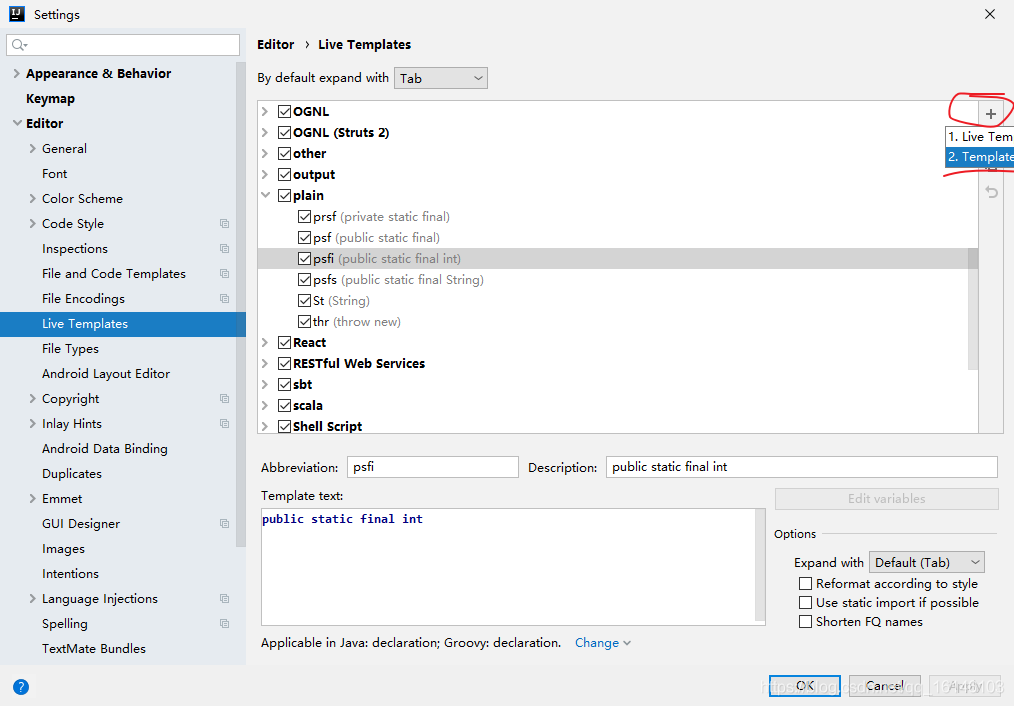
Task: Expand Appearance & Behavior section
Action: (x=16, y=74)
